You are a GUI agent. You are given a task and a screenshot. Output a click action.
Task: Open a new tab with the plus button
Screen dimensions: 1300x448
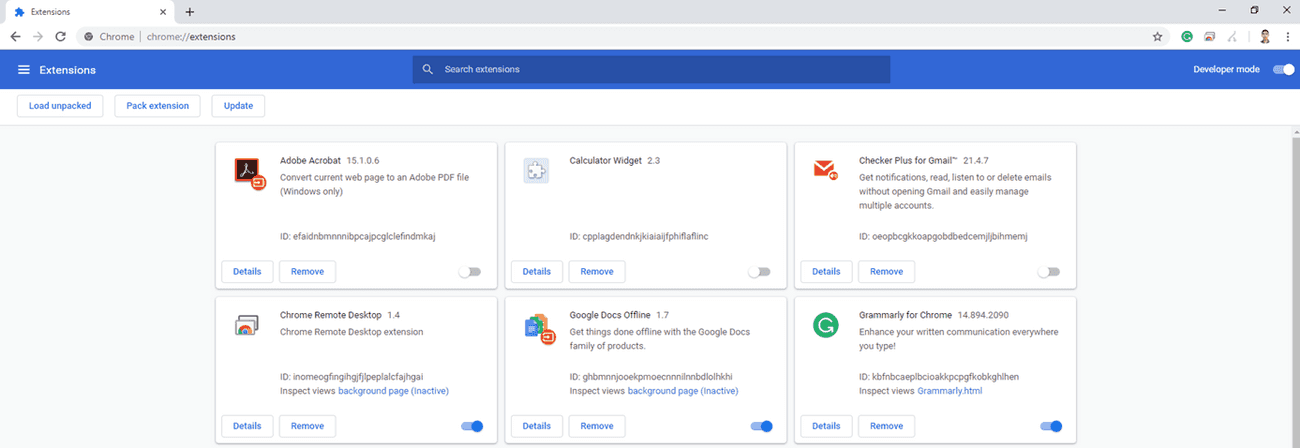click(190, 12)
